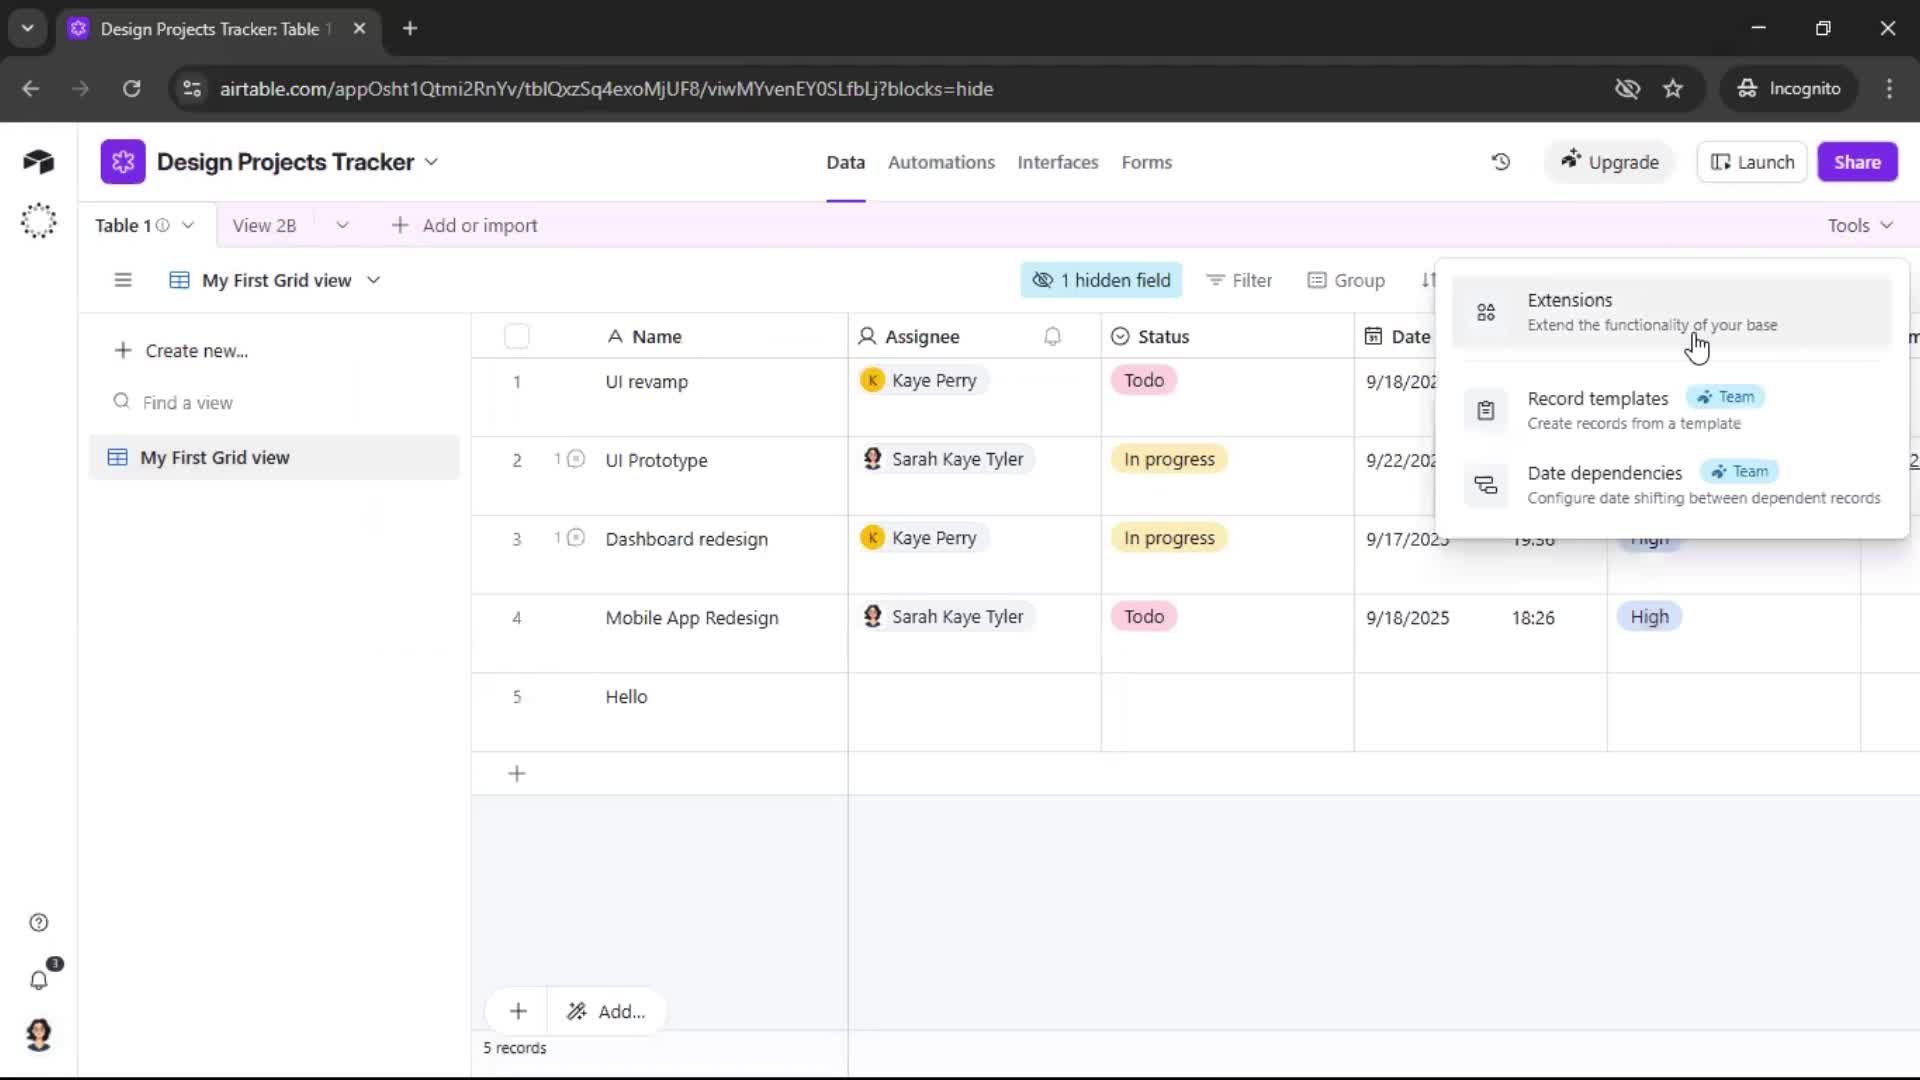The width and height of the screenshot is (1920, 1080).
Task: Click the Add... magic wand button
Action: (606, 1012)
